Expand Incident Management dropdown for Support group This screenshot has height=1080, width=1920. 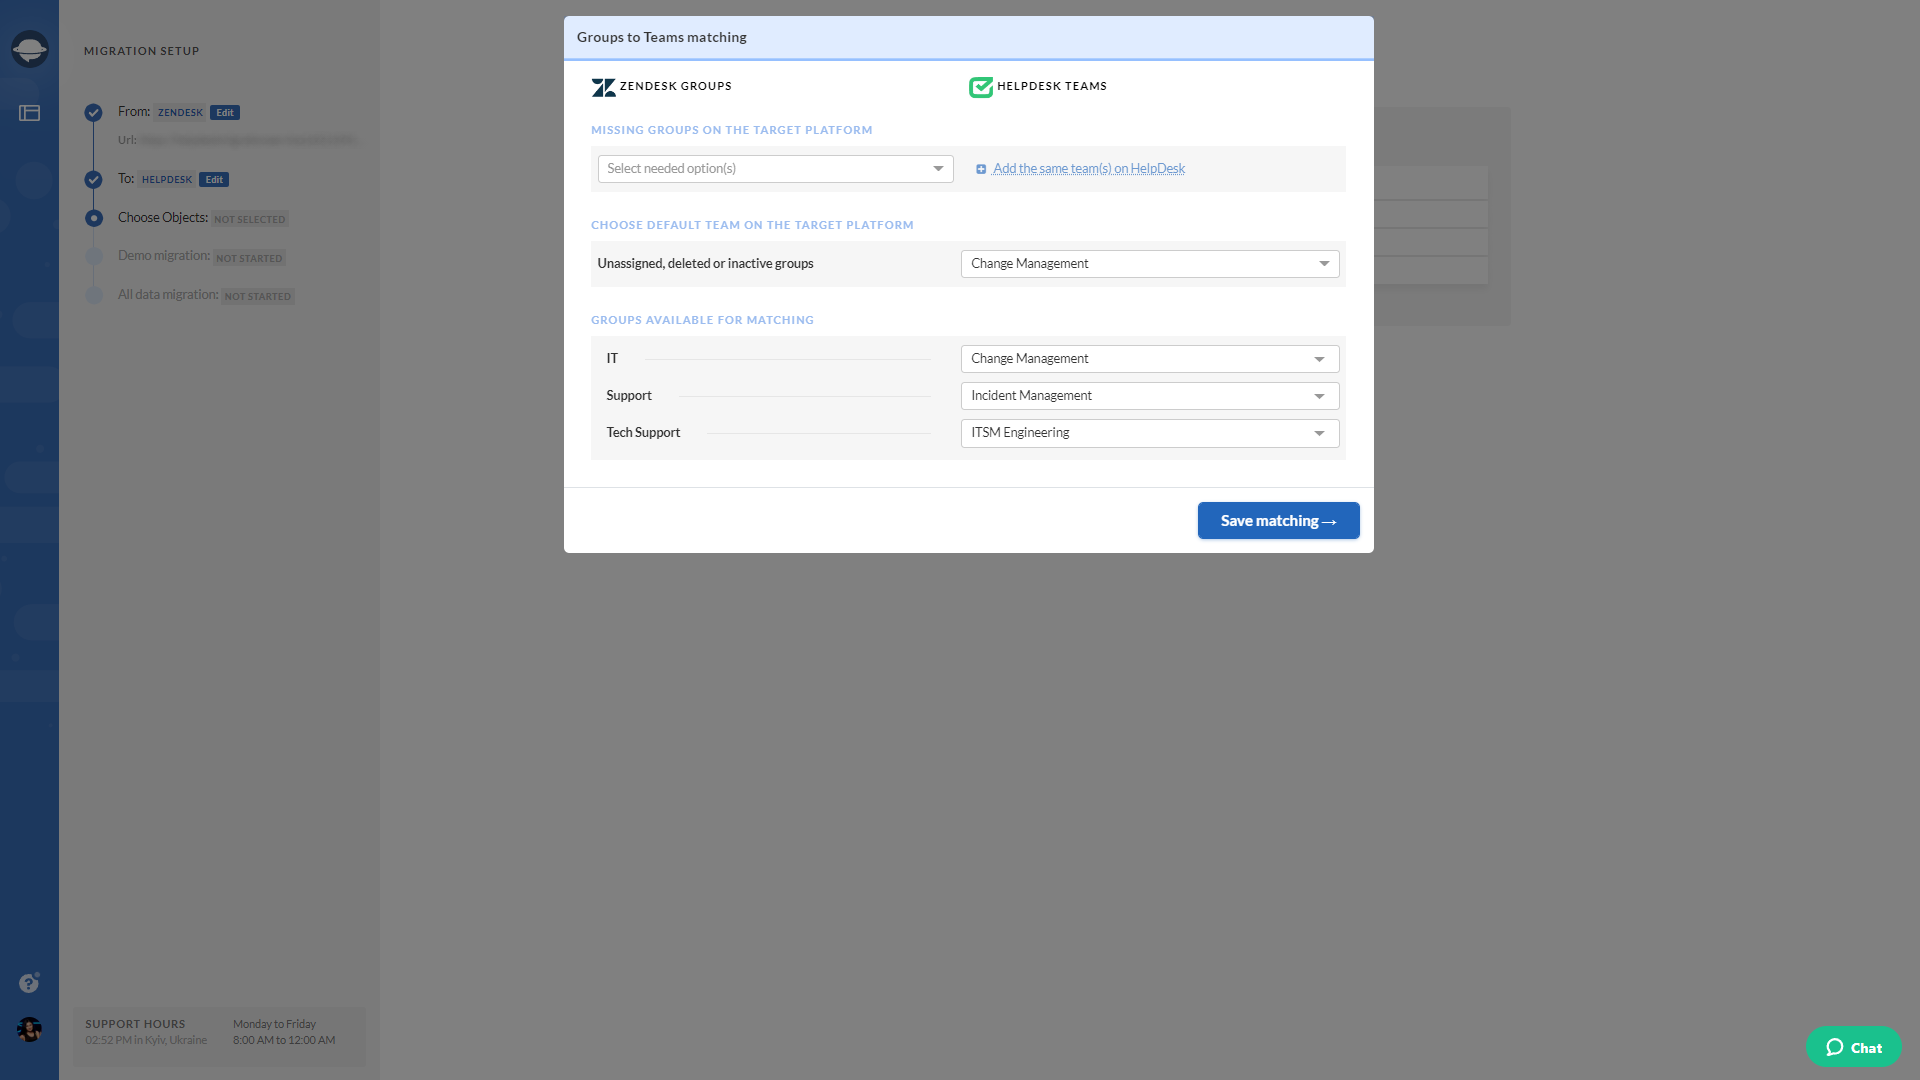click(1149, 395)
